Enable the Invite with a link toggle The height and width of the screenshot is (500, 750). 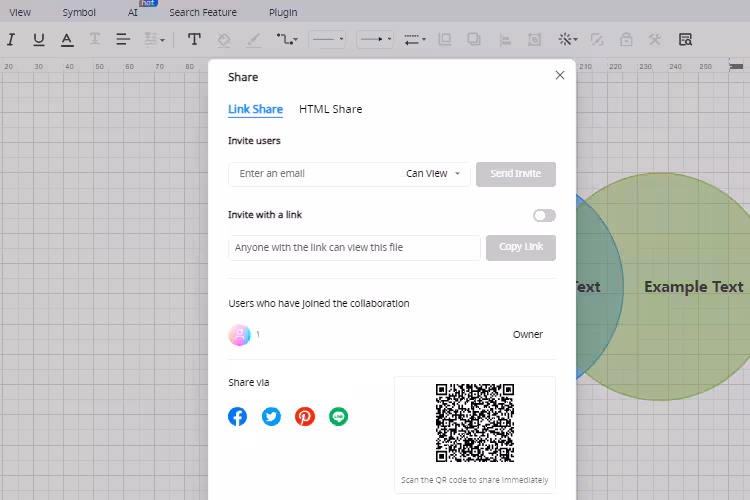tap(544, 216)
